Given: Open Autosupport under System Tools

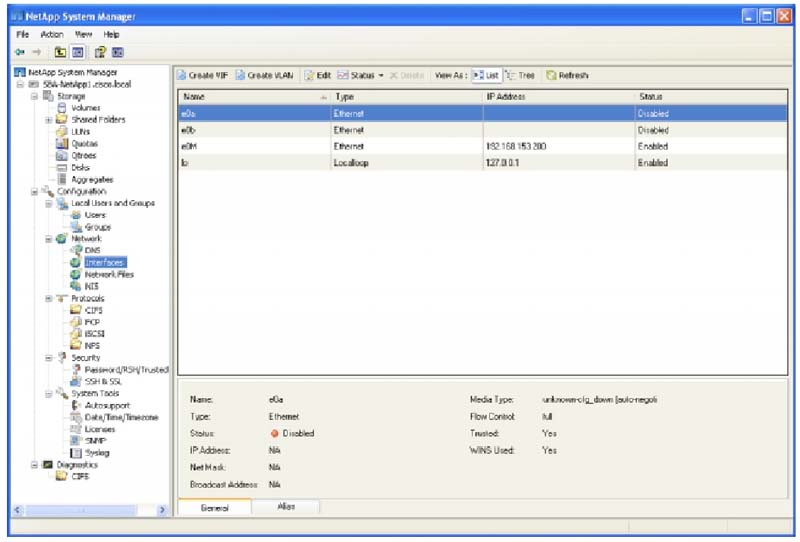Looking at the screenshot, I should pos(106,405).
